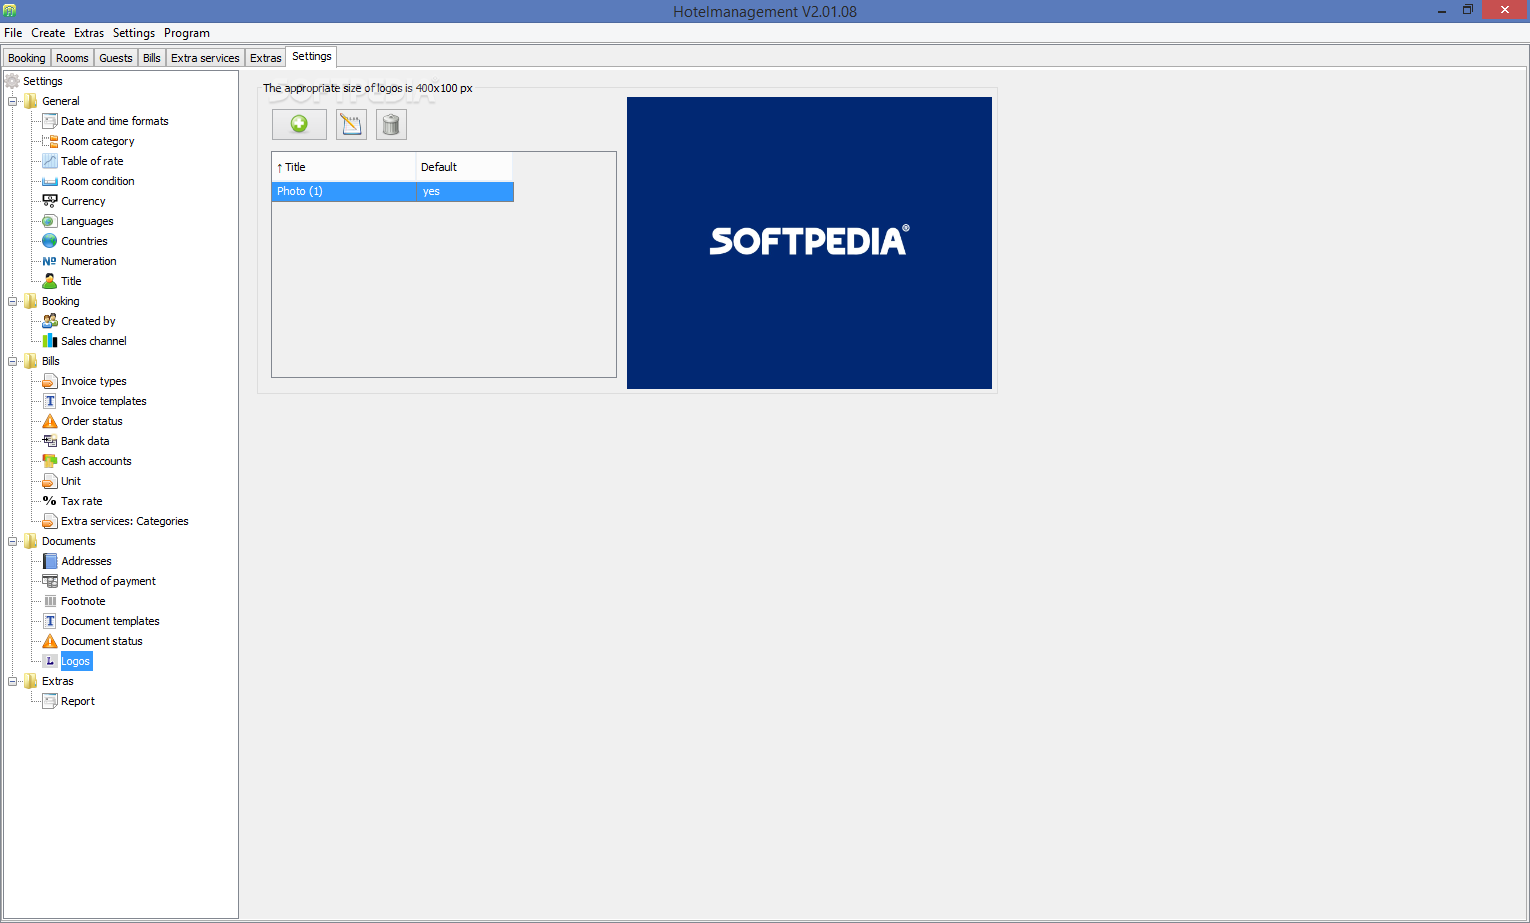Click the Bank data icon
Viewport: 1530px width, 923px height.
(50, 441)
